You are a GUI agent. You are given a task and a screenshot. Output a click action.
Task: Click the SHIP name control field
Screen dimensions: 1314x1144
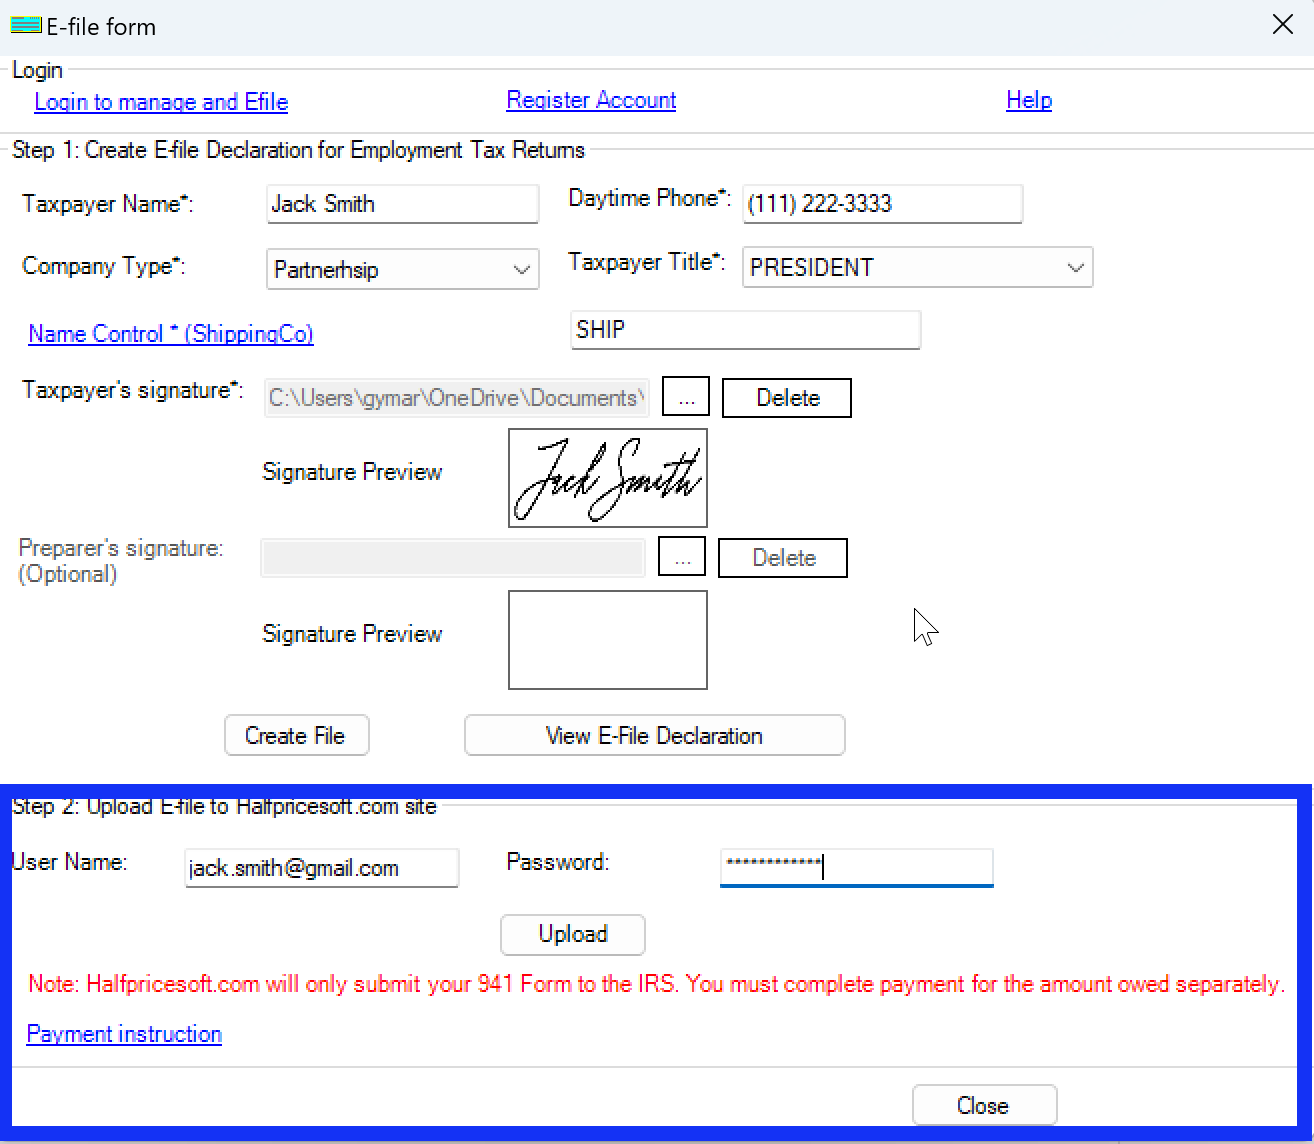point(744,330)
